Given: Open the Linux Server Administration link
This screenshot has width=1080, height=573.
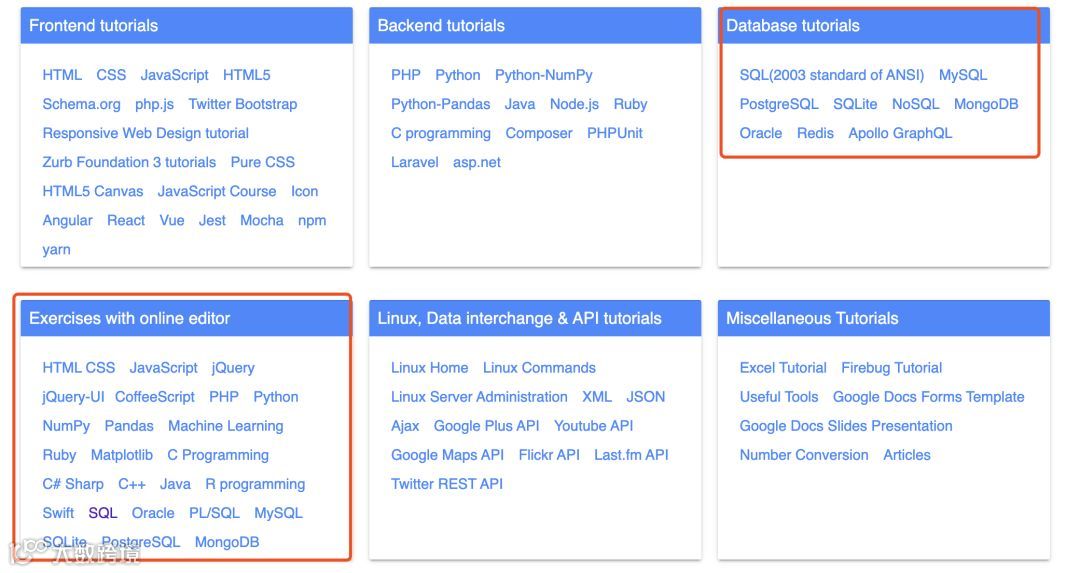Looking at the screenshot, I should coord(479,397).
